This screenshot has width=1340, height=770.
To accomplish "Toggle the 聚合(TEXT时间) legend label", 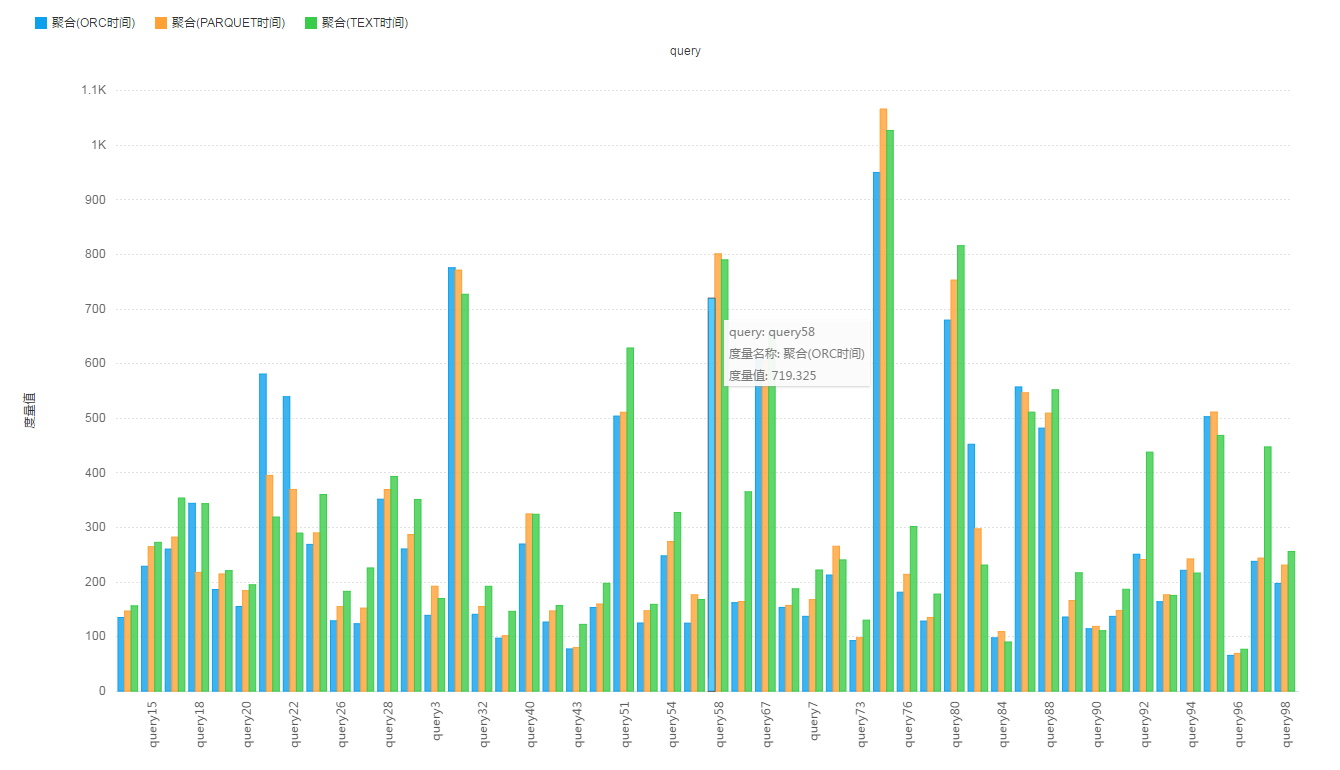I will (364, 23).
